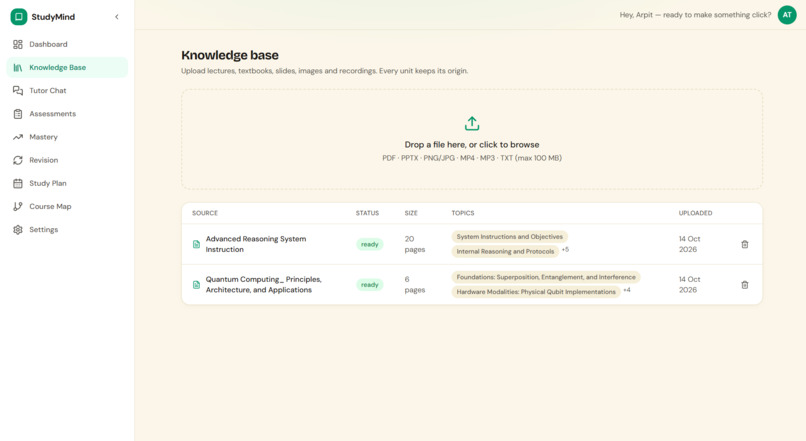The height and width of the screenshot is (441, 806).
Task: Expand the +4 more topics indicator
Action: tap(627, 290)
